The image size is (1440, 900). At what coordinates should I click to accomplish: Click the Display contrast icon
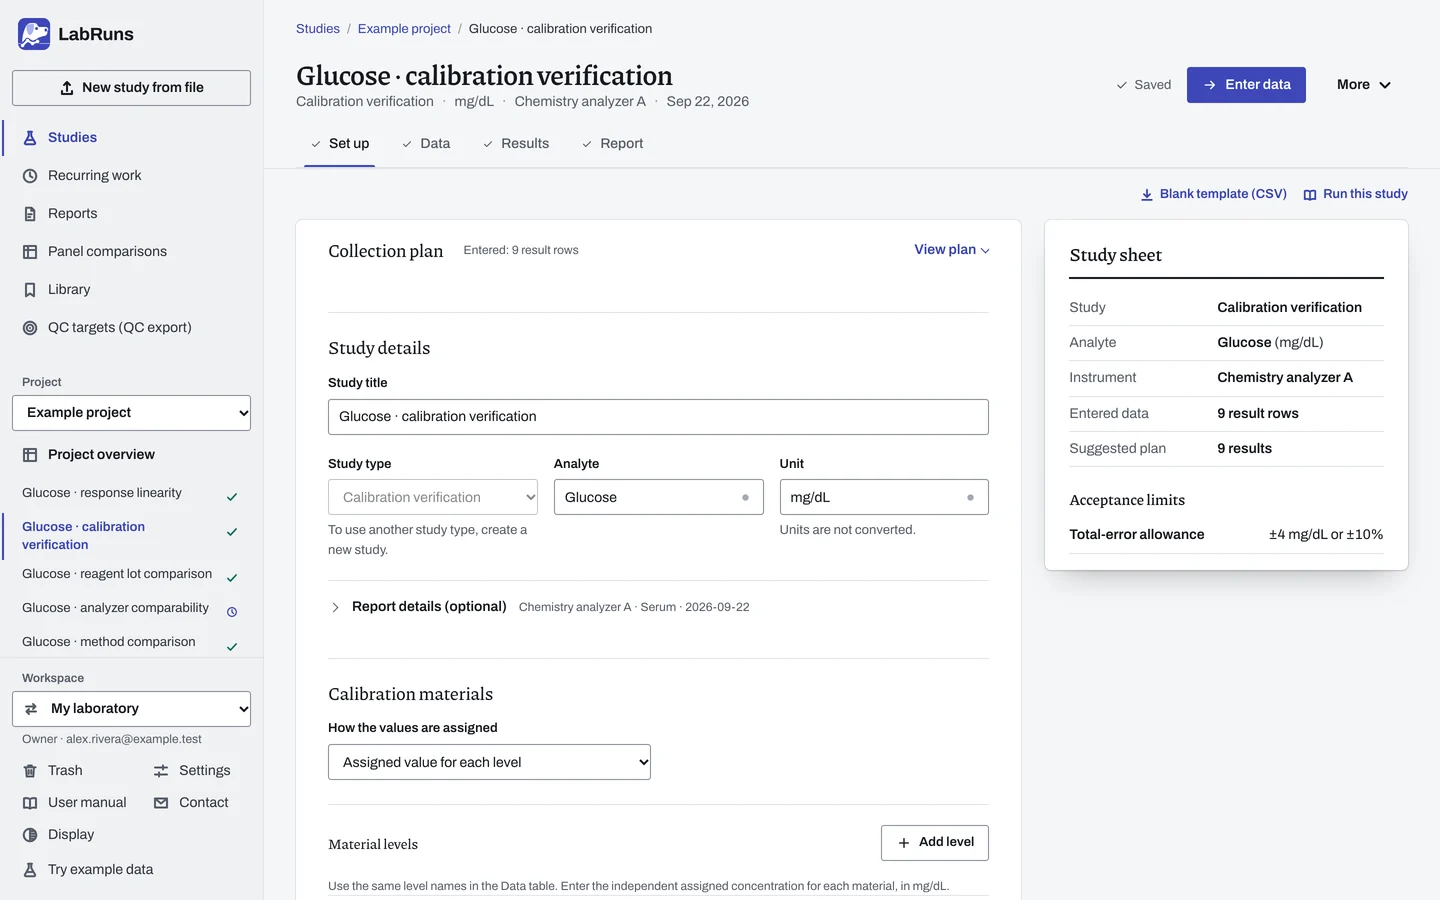pyautogui.click(x=30, y=835)
